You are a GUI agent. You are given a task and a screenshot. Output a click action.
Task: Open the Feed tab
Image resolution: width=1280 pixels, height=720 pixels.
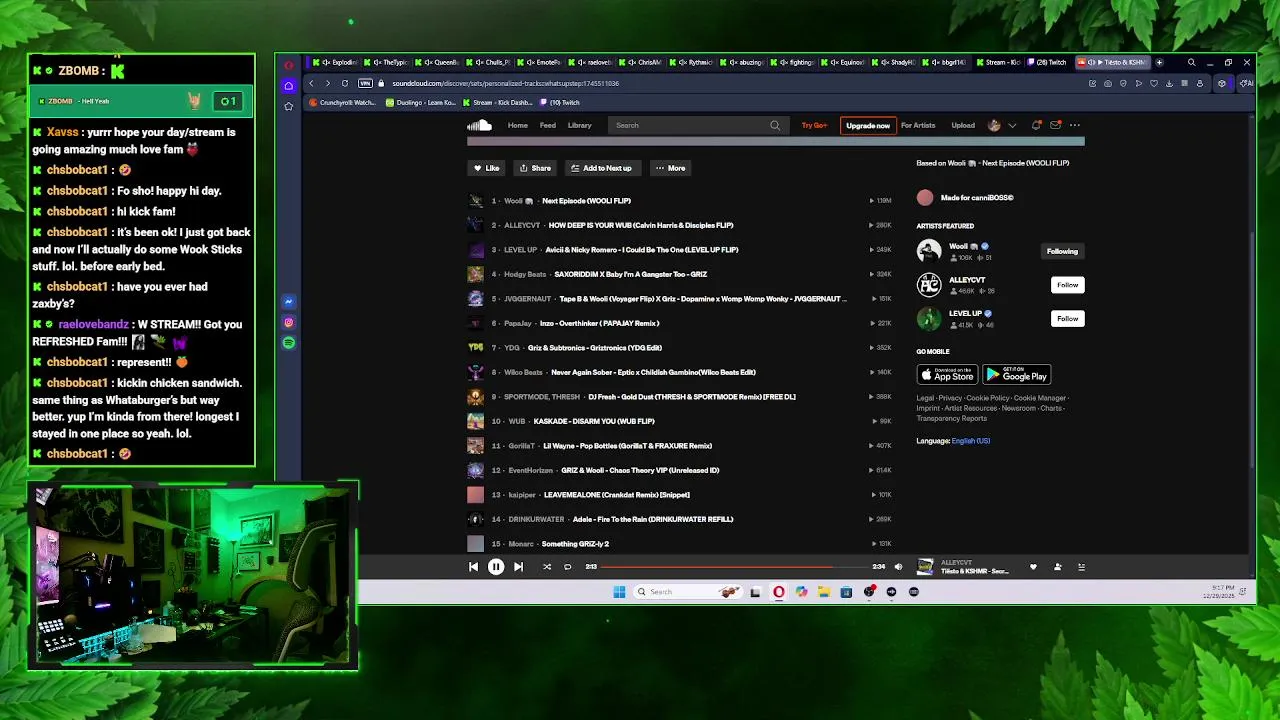coord(548,125)
